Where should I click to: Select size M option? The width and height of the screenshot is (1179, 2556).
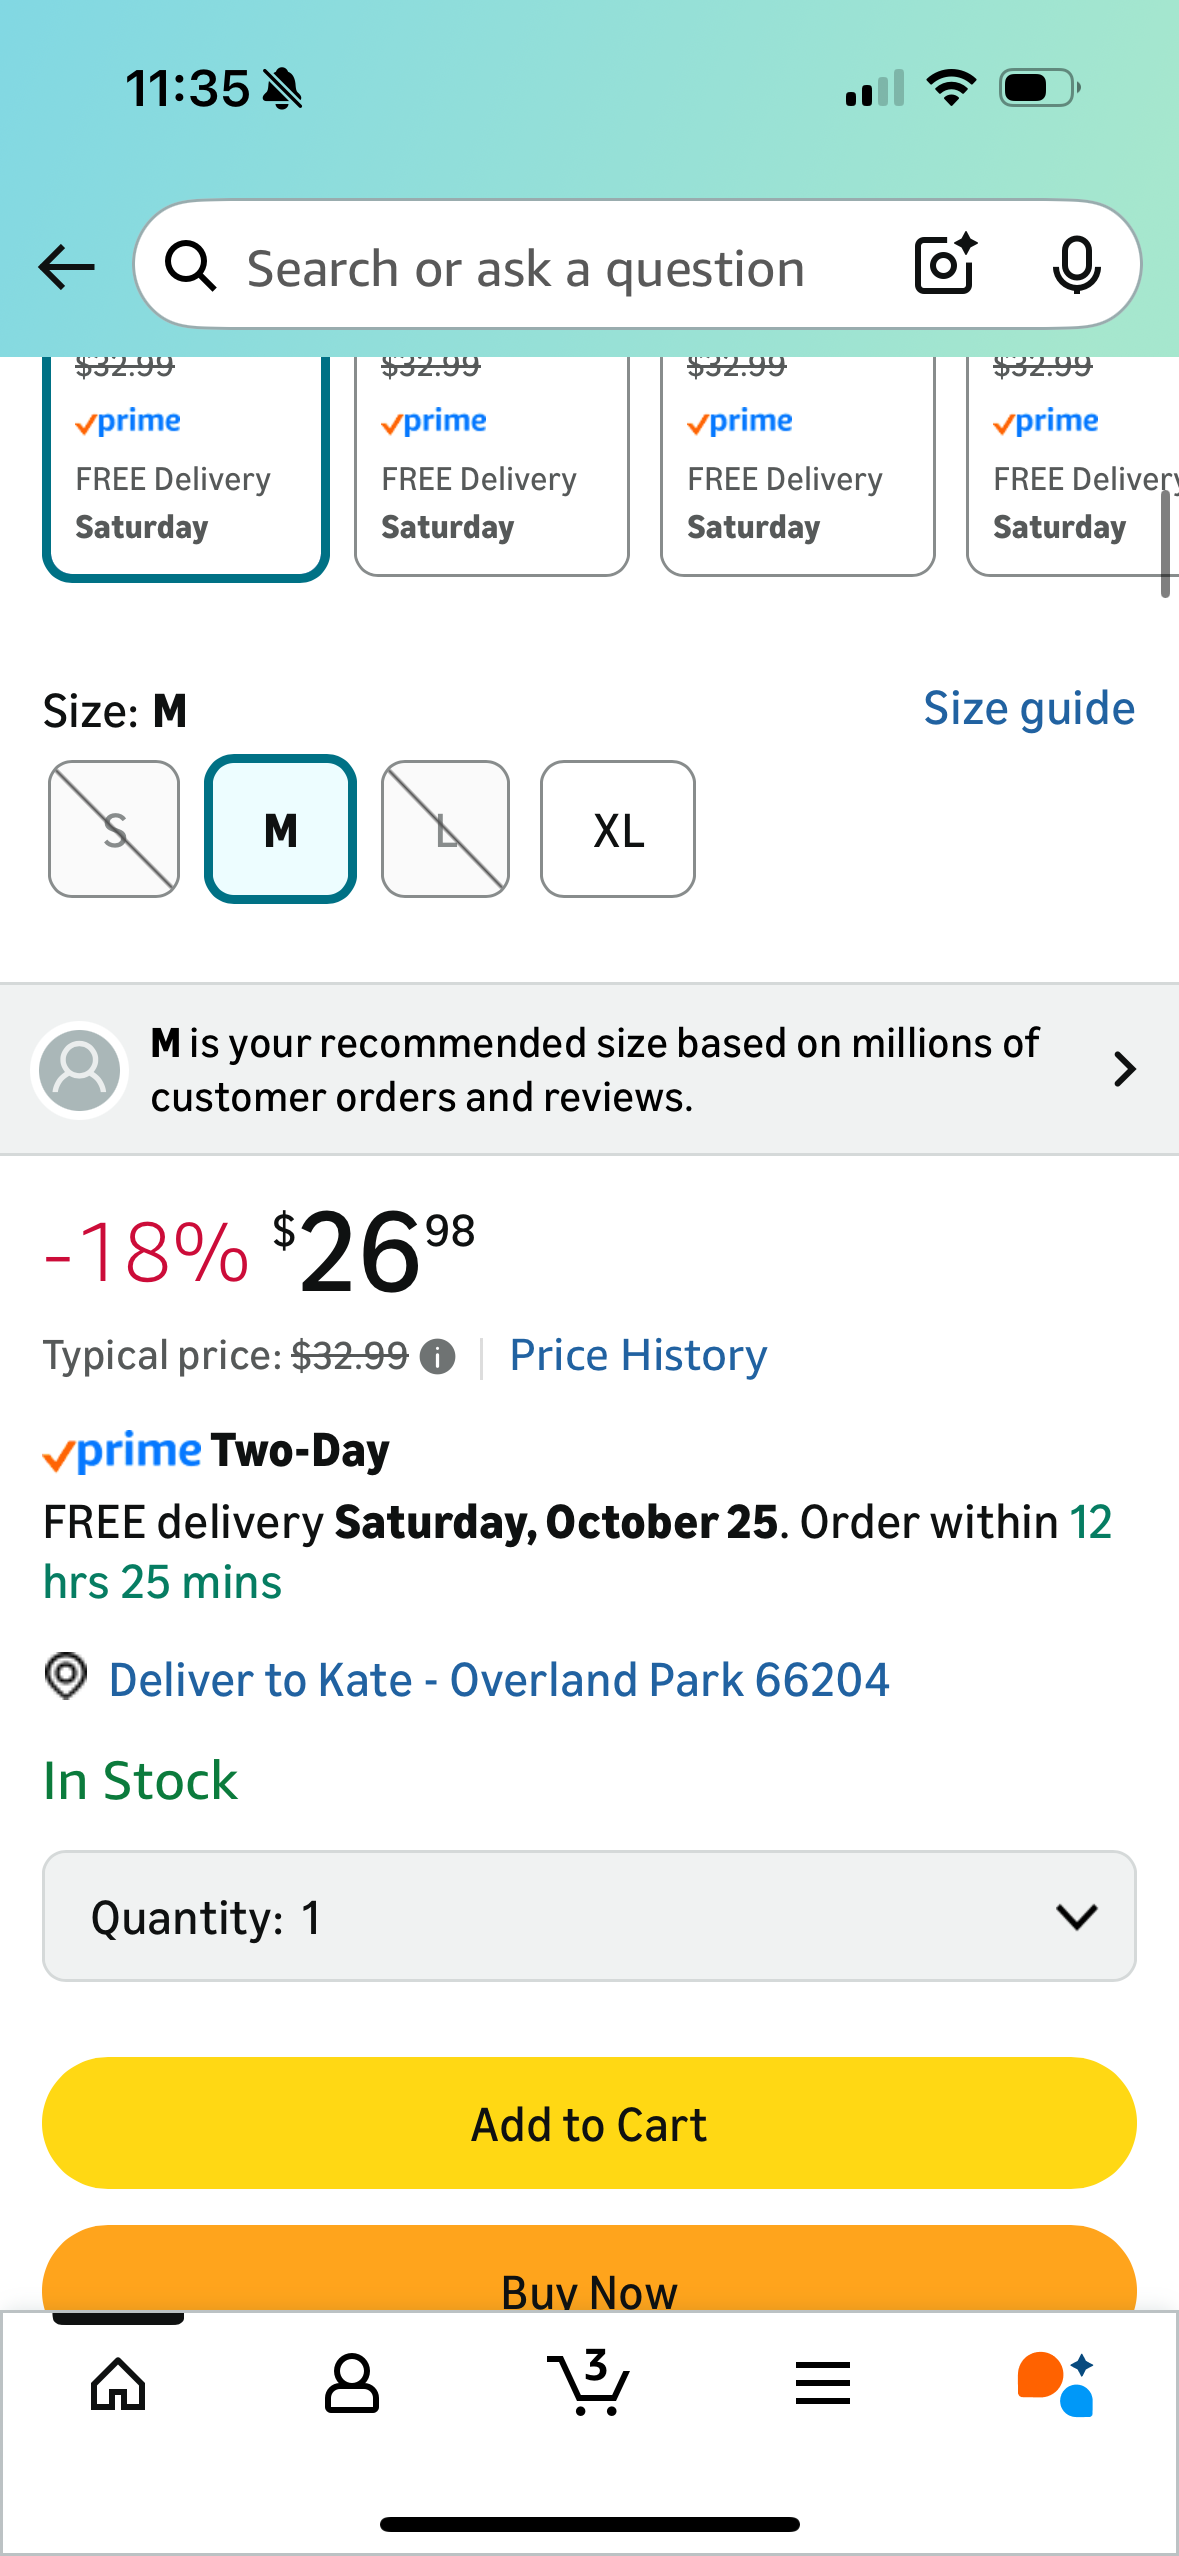click(x=281, y=829)
